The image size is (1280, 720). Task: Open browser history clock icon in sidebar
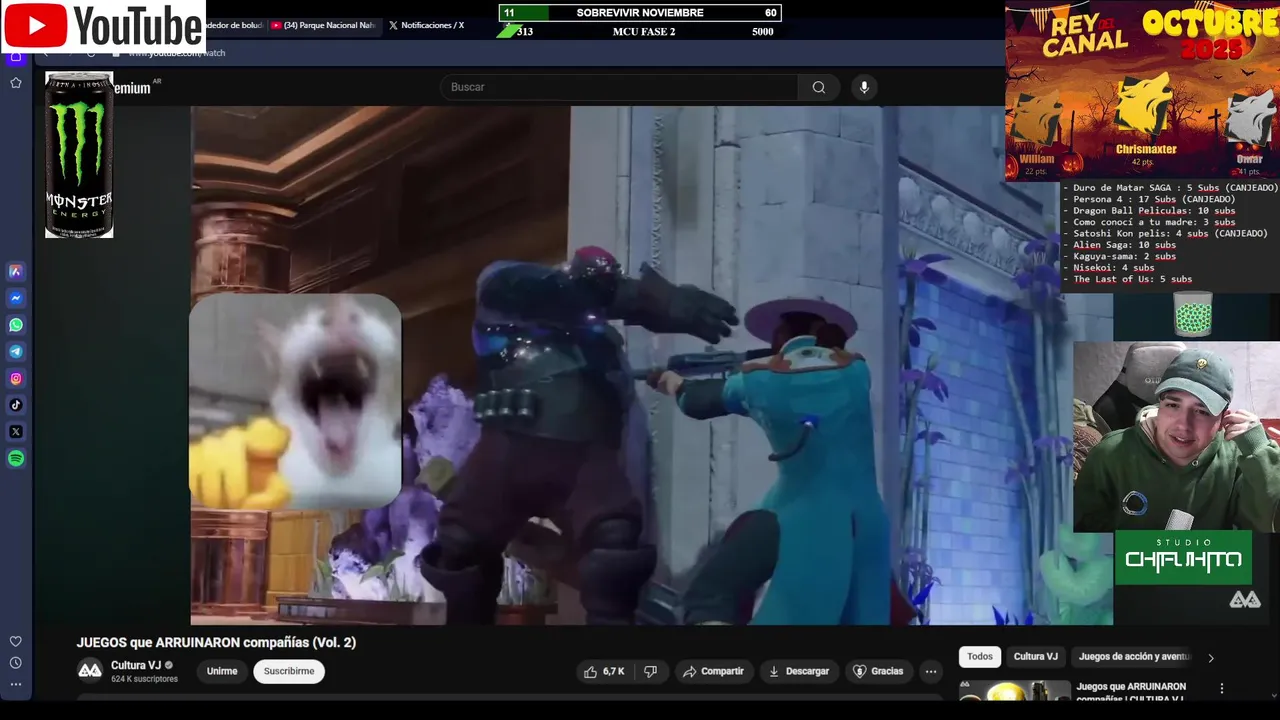(x=16, y=663)
